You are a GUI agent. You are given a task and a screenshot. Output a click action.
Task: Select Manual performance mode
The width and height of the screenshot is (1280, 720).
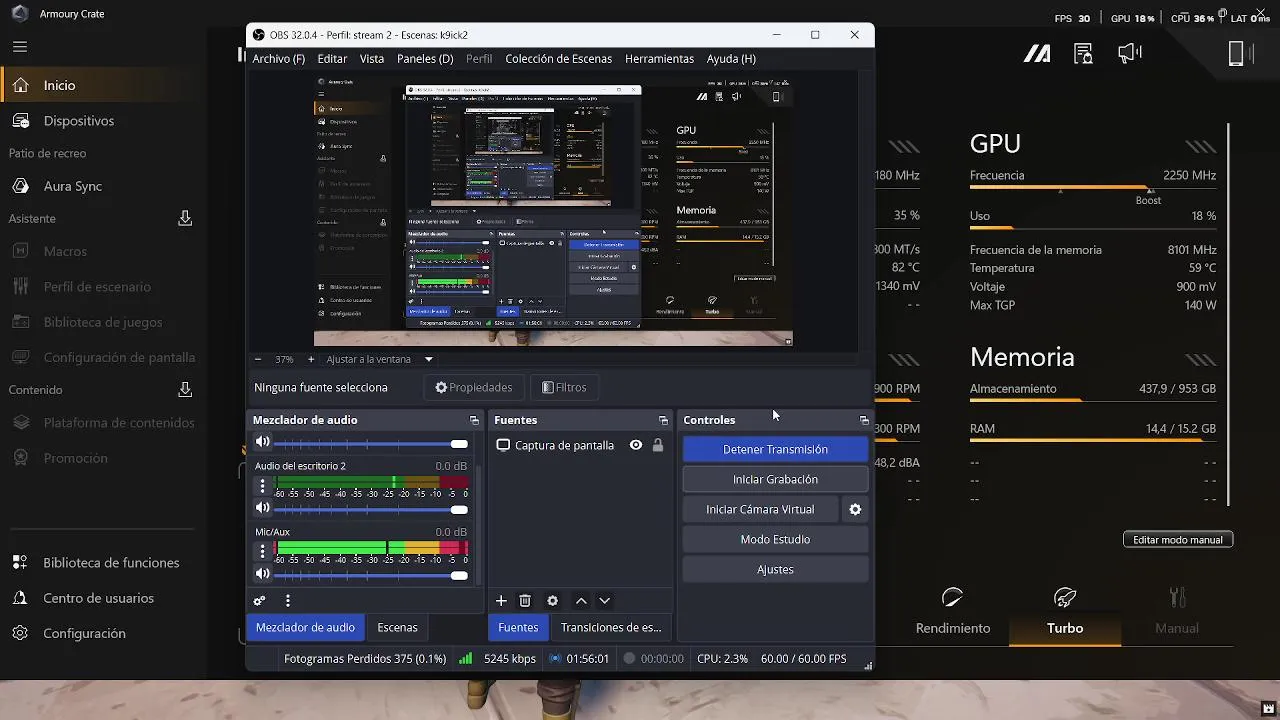[1177, 612]
